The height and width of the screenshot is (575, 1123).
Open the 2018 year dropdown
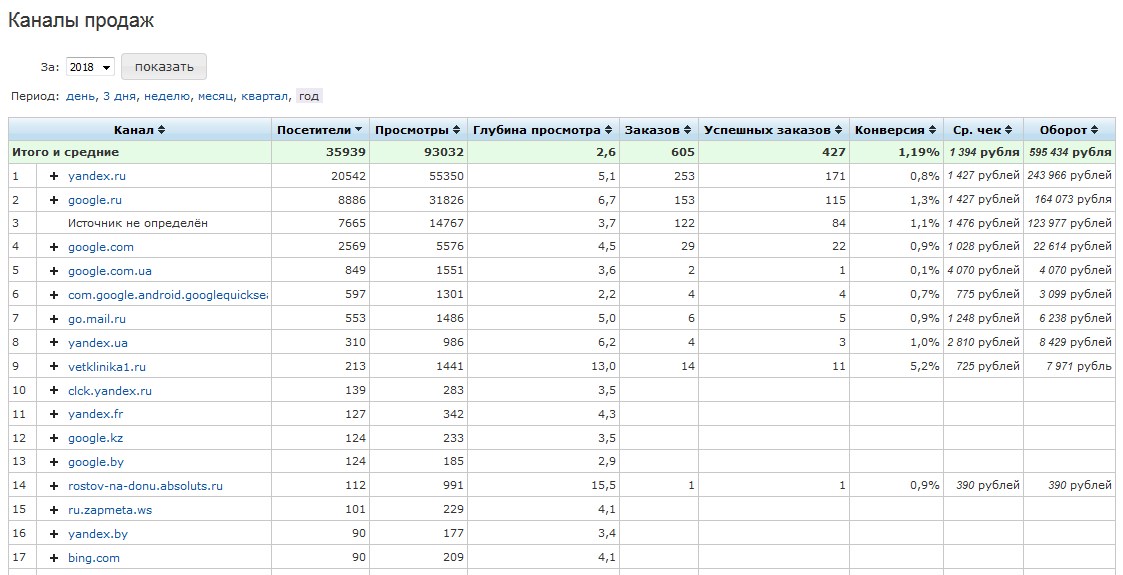click(x=90, y=67)
